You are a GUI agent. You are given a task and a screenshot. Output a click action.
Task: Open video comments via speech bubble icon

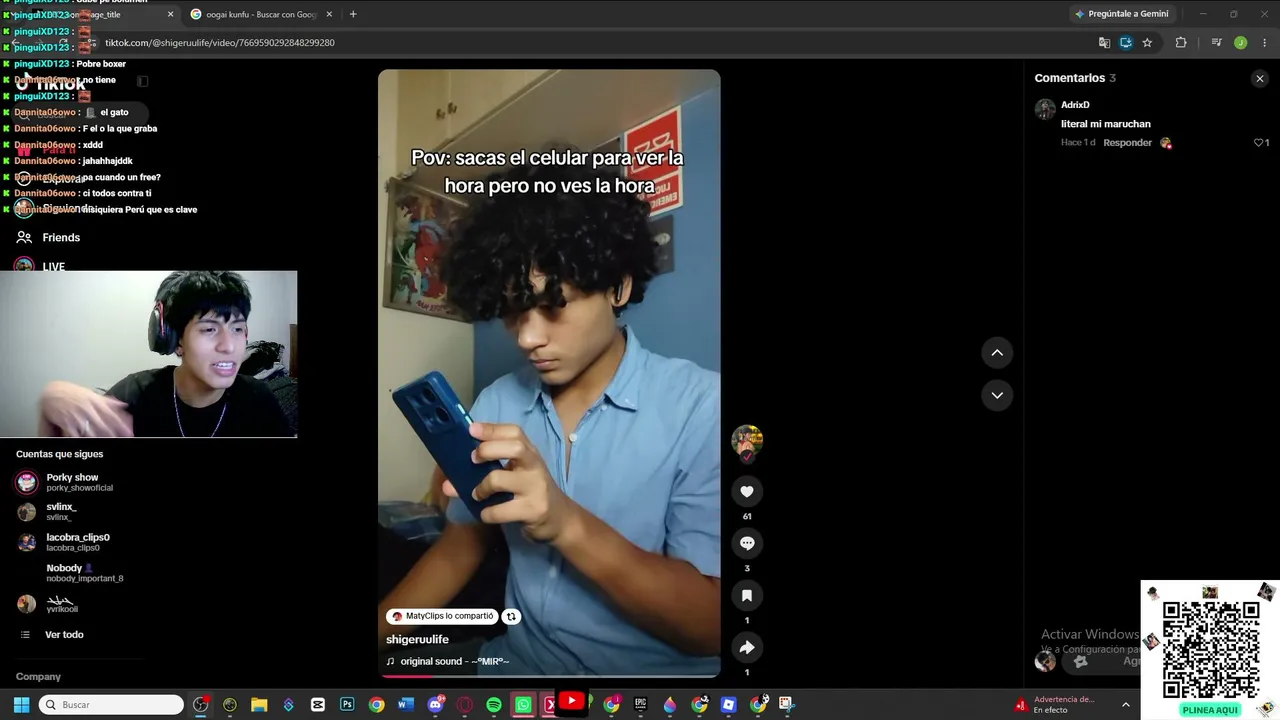(x=747, y=543)
